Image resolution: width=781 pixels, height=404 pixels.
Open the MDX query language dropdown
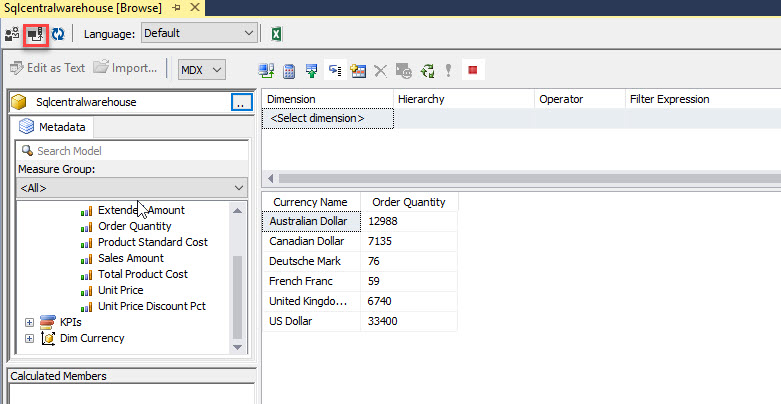point(202,70)
